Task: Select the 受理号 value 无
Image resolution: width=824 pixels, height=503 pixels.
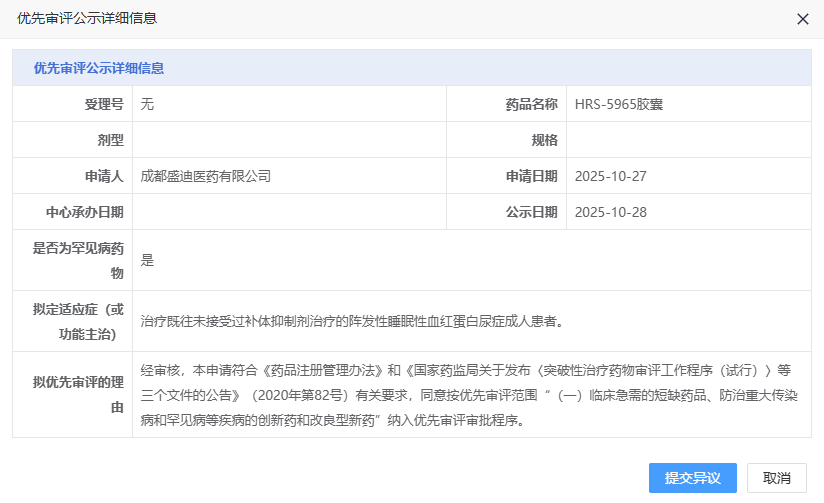Action: click(x=147, y=104)
